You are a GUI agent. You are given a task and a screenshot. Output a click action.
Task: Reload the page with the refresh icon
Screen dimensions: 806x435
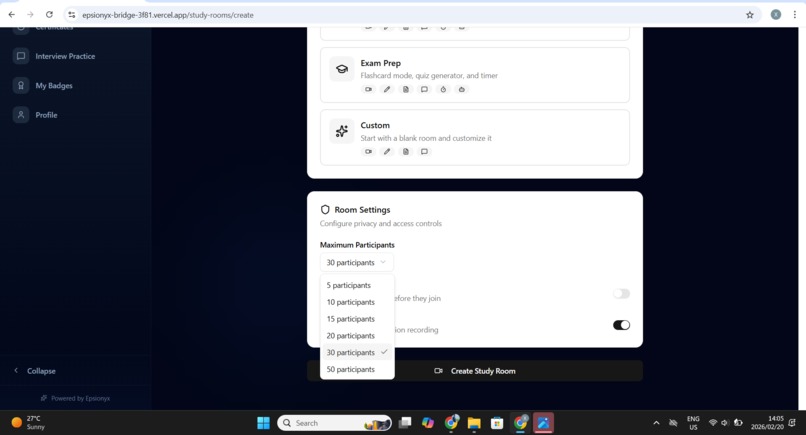pos(49,15)
